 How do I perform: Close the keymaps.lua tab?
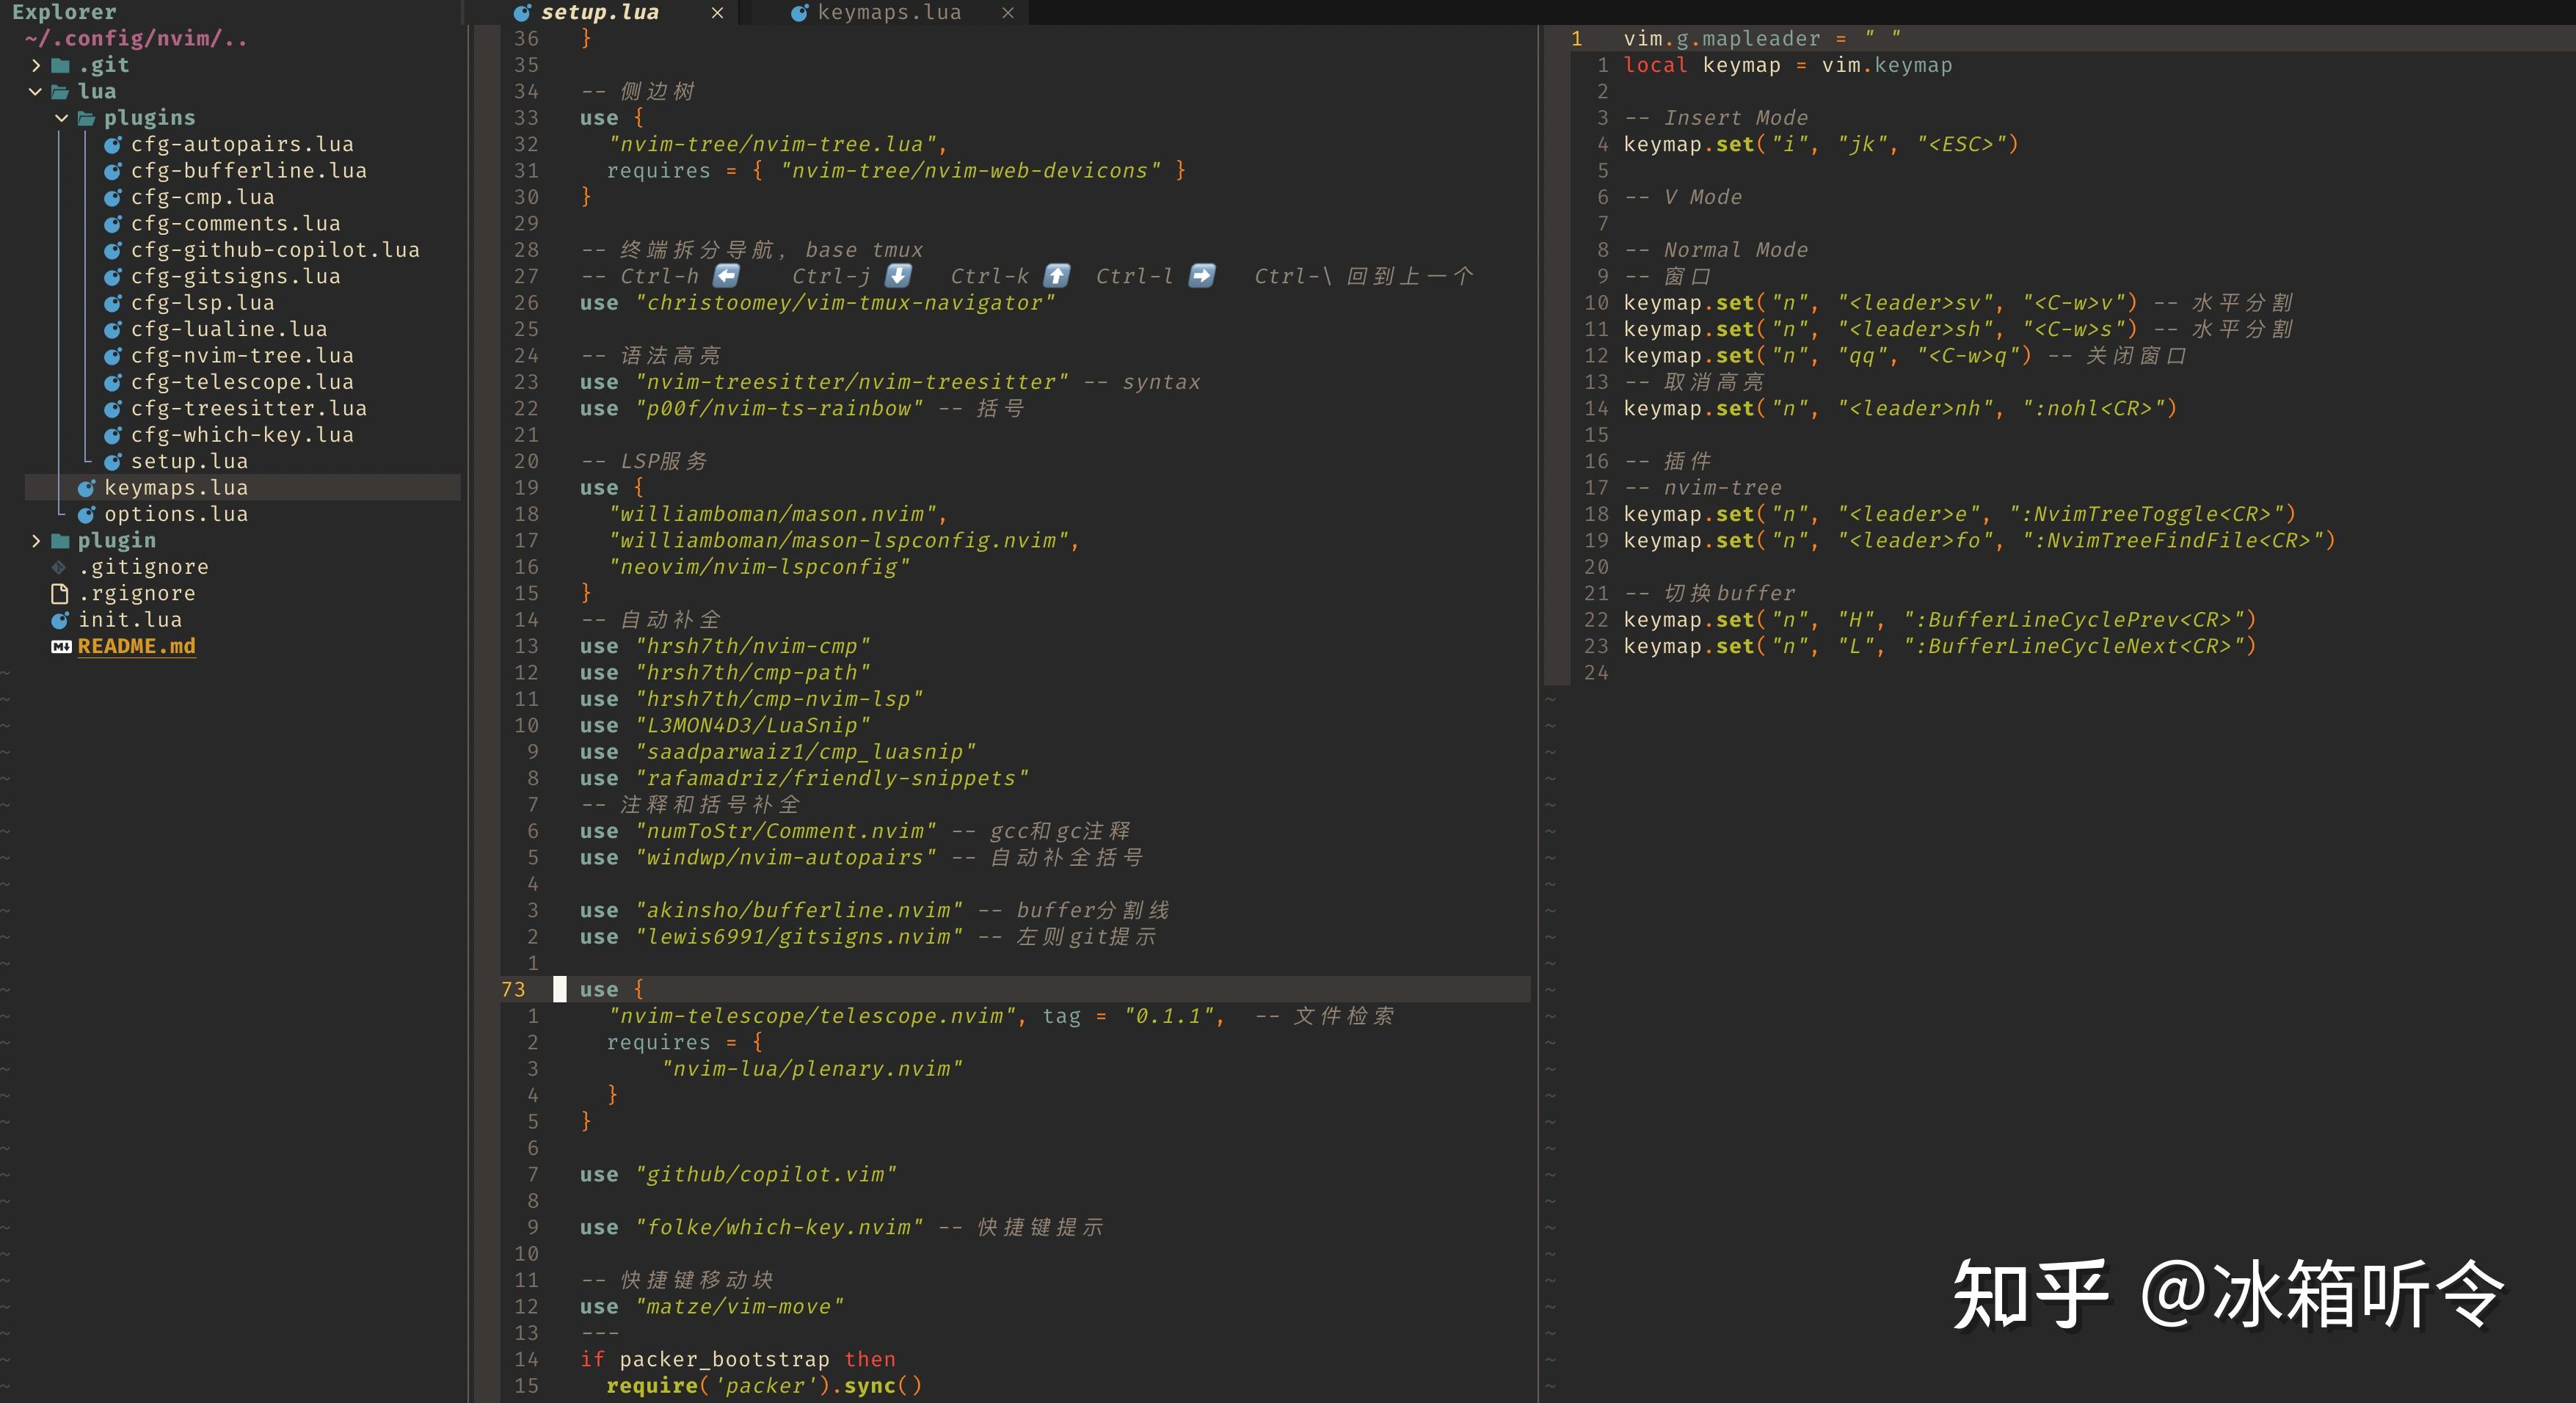point(1008,13)
